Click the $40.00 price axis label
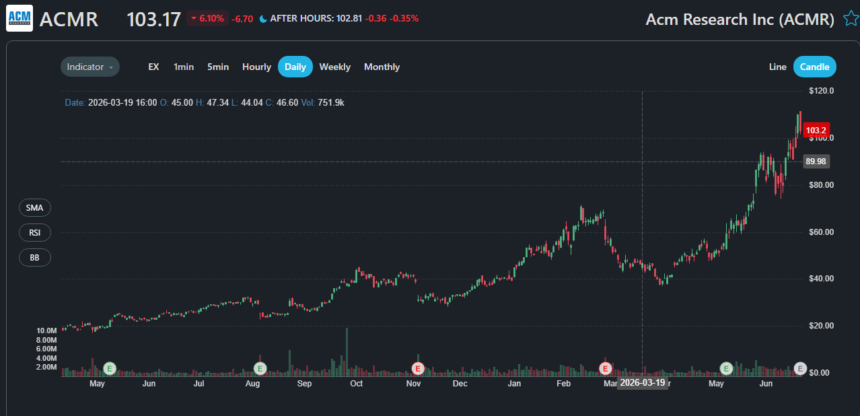Image resolution: width=860 pixels, height=416 pixels. pyautogui.click(x=822, y=279)
